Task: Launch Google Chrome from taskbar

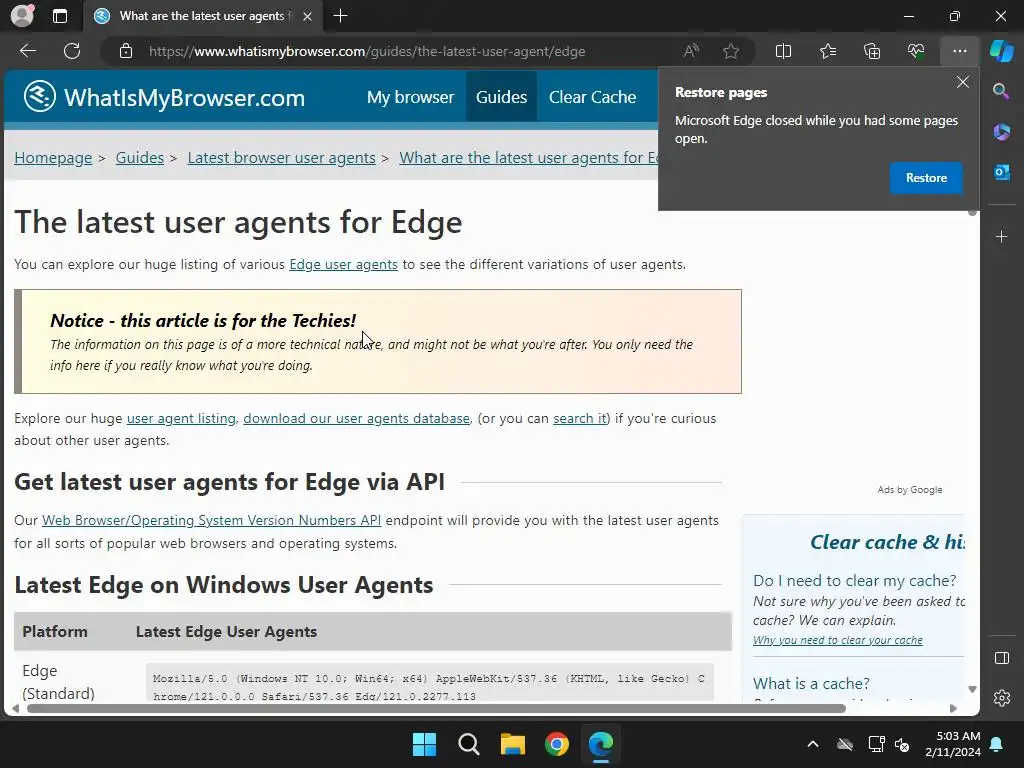Action: tap(557, 744)
